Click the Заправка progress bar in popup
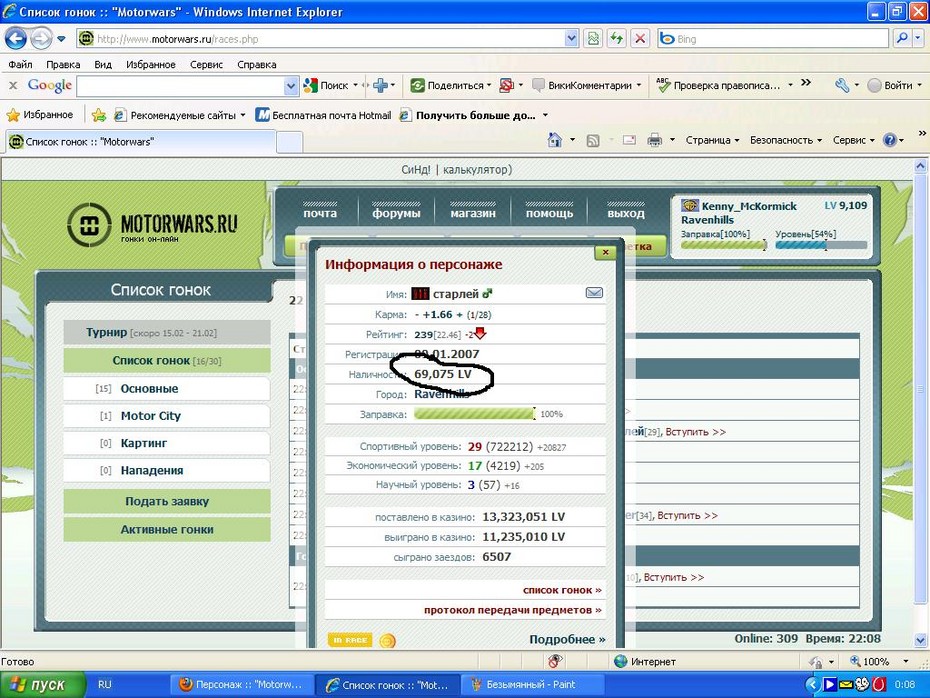The width and height of the screenshot is (930, 698). pos(474,414)
